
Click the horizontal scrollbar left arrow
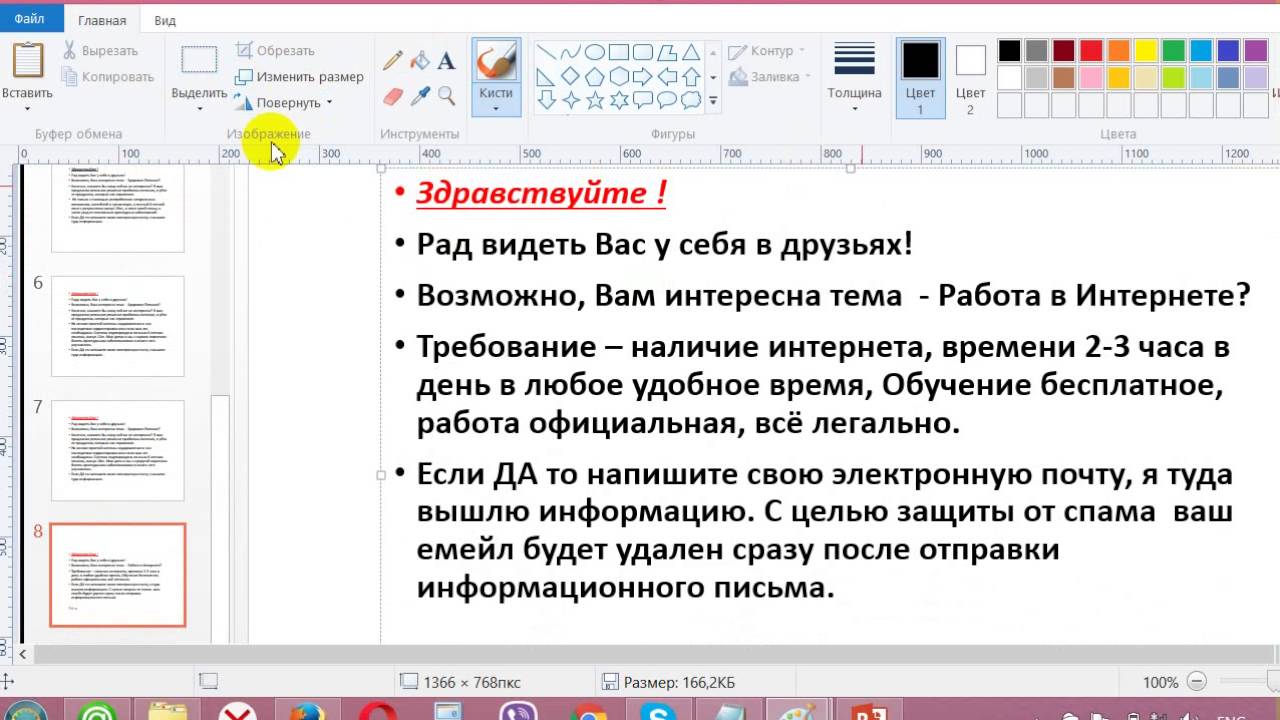[22, 654]
